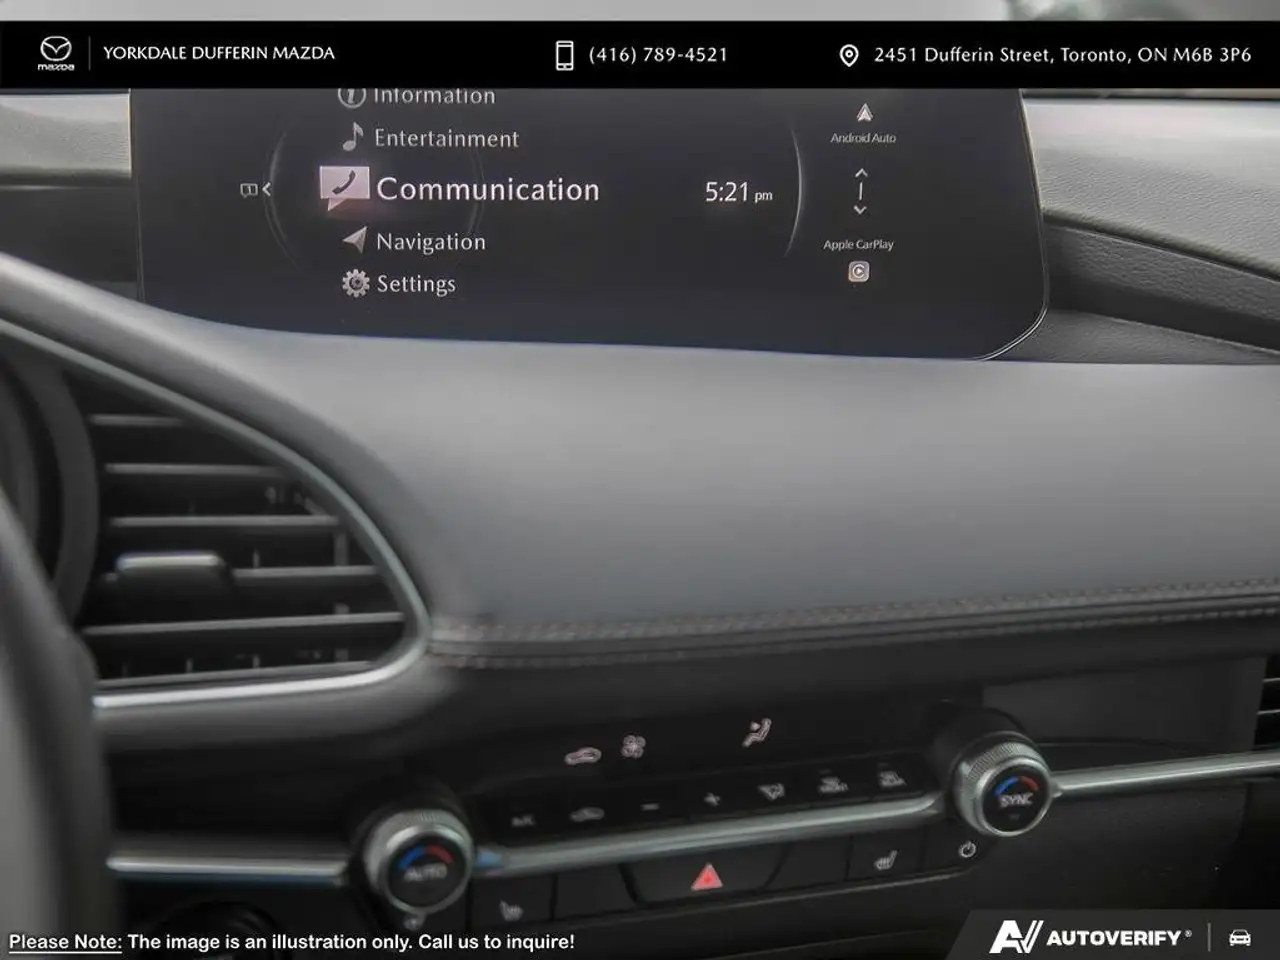The height and width of the screenshot is (960, 1280).
Task: Toggle the A/C button
Action: (523, 821)
